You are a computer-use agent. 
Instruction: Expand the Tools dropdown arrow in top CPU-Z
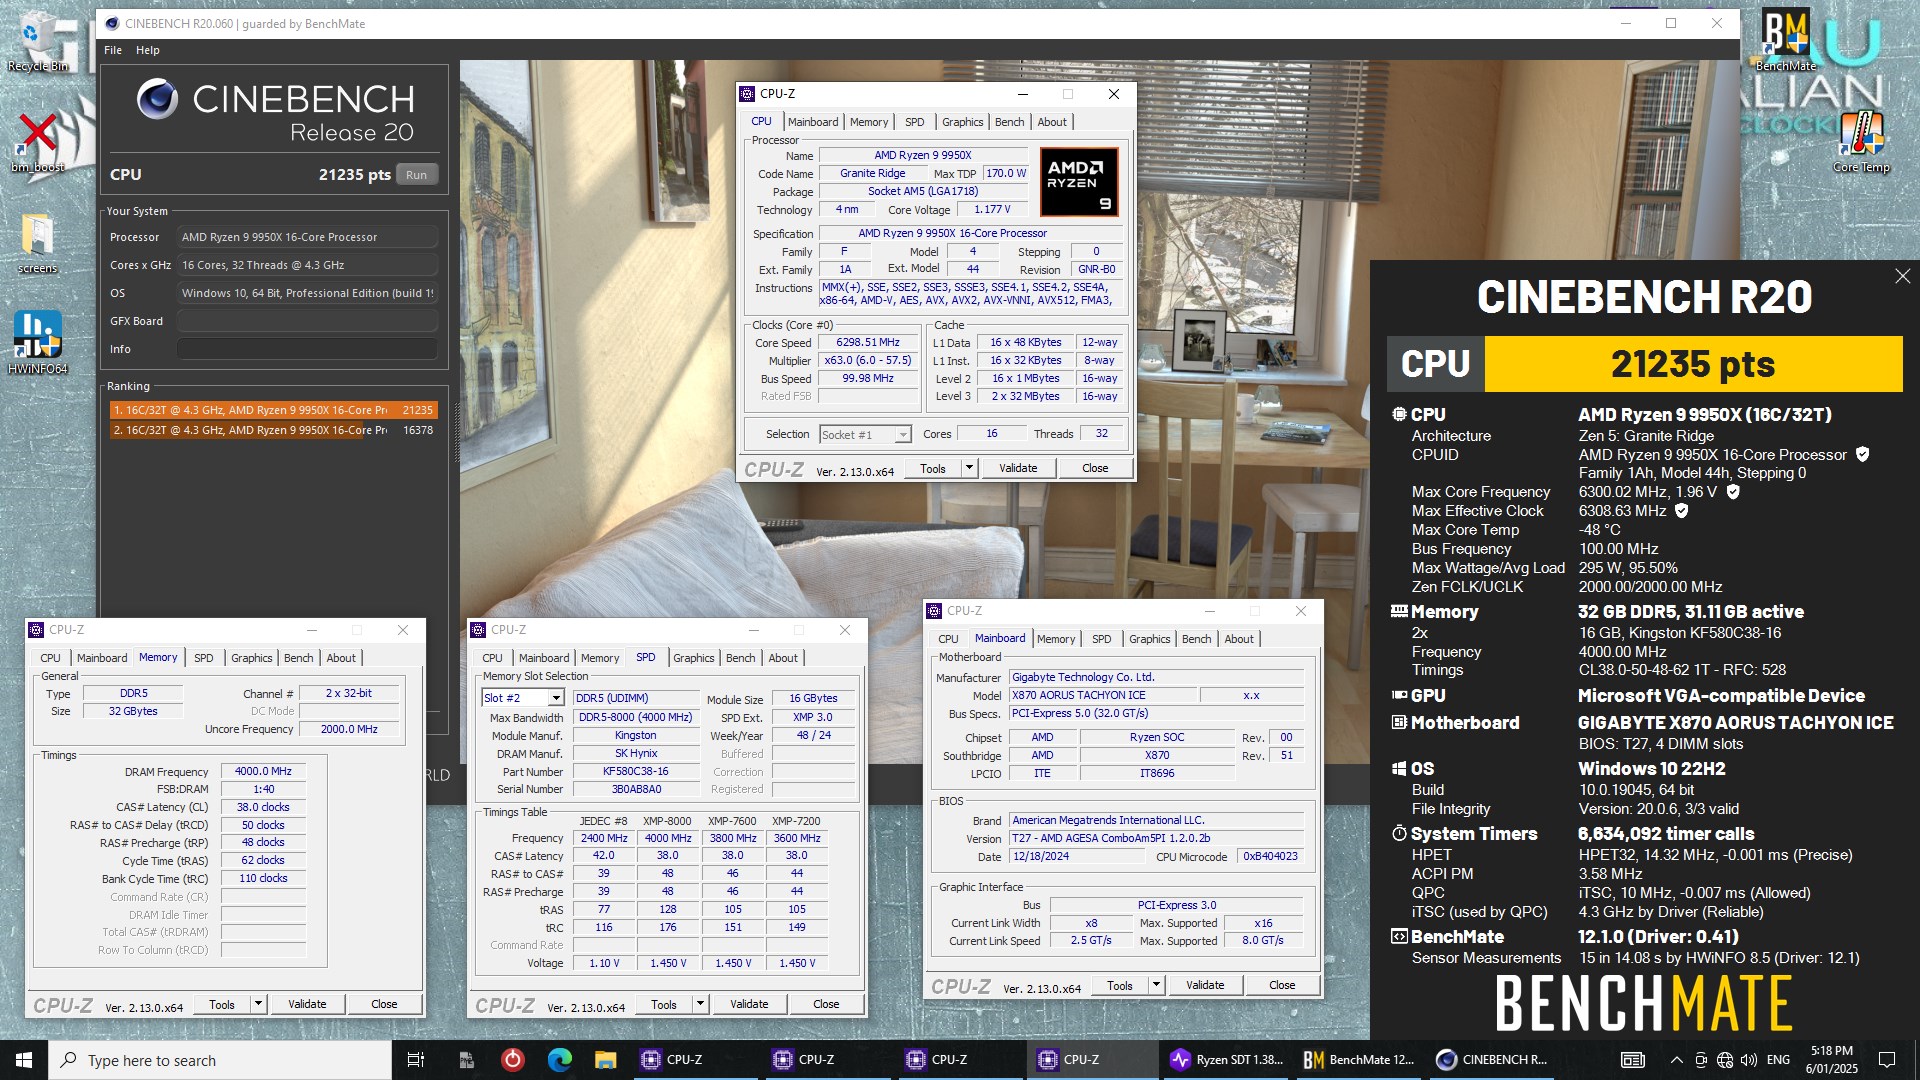click(x=969, y=468)
